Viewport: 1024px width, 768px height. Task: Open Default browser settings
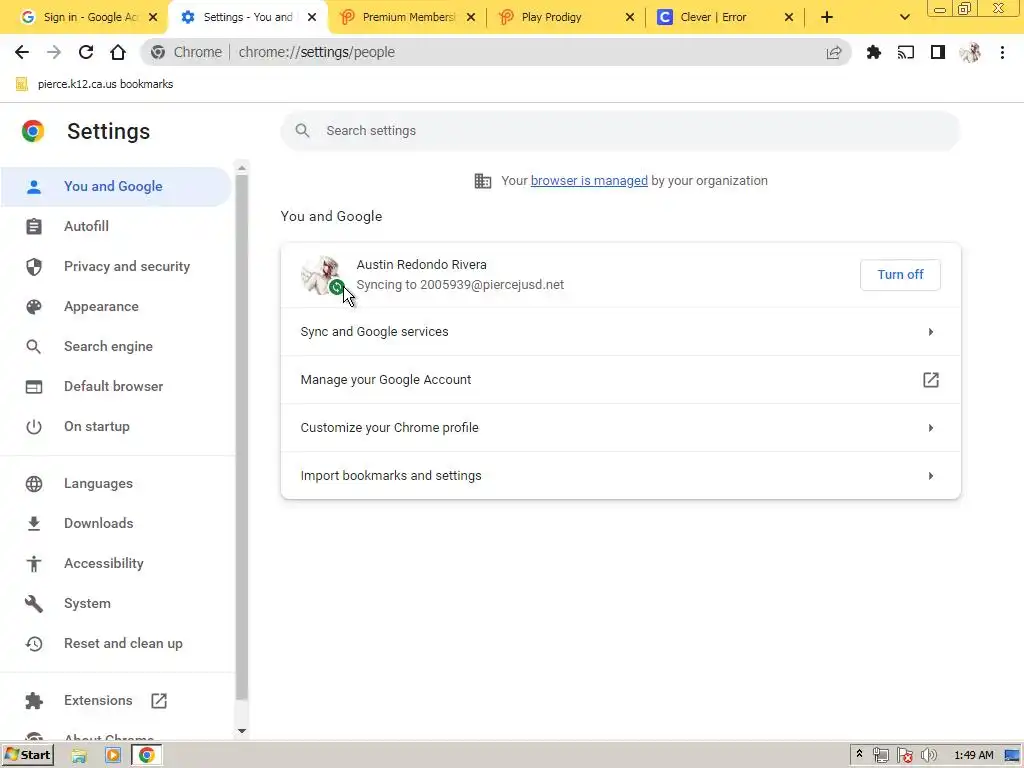tap(116, 387)
